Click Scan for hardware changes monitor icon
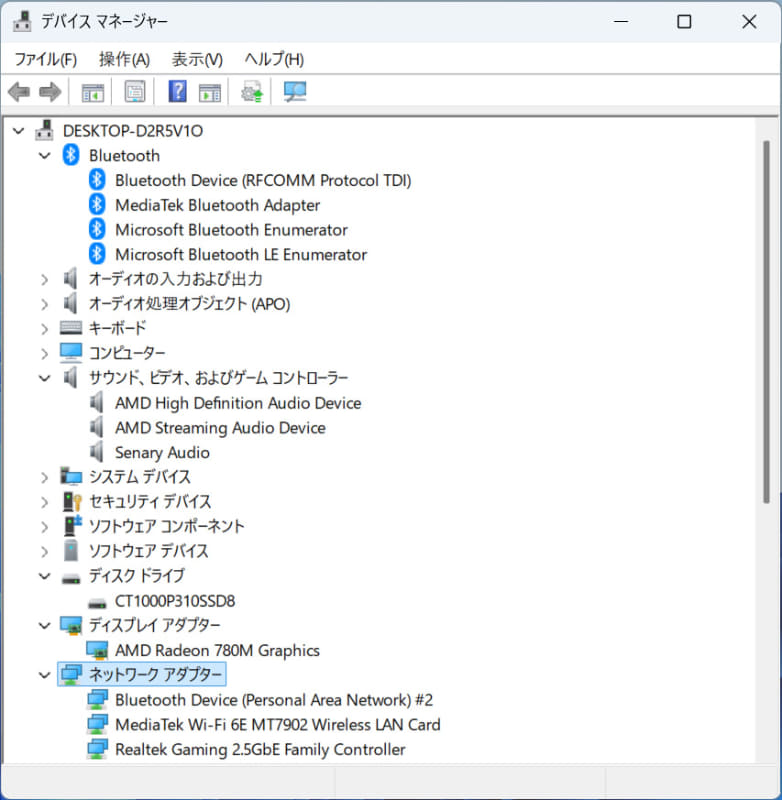 coord(294,92)
